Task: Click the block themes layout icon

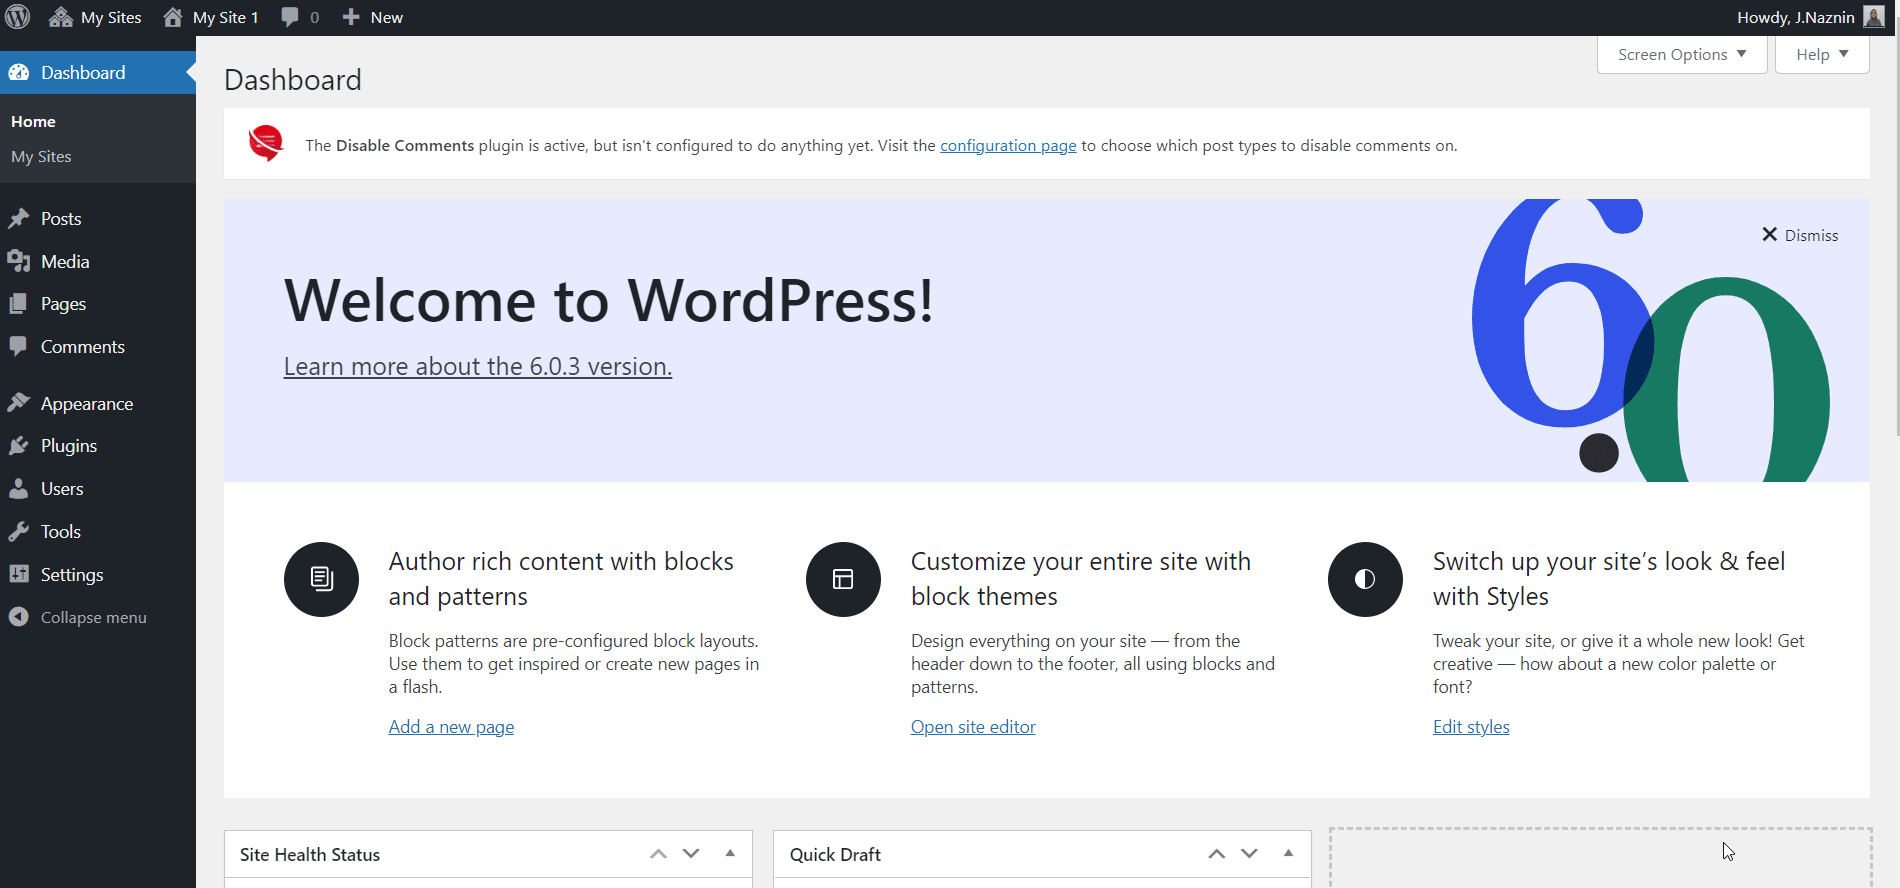Action: click(843, 579)
